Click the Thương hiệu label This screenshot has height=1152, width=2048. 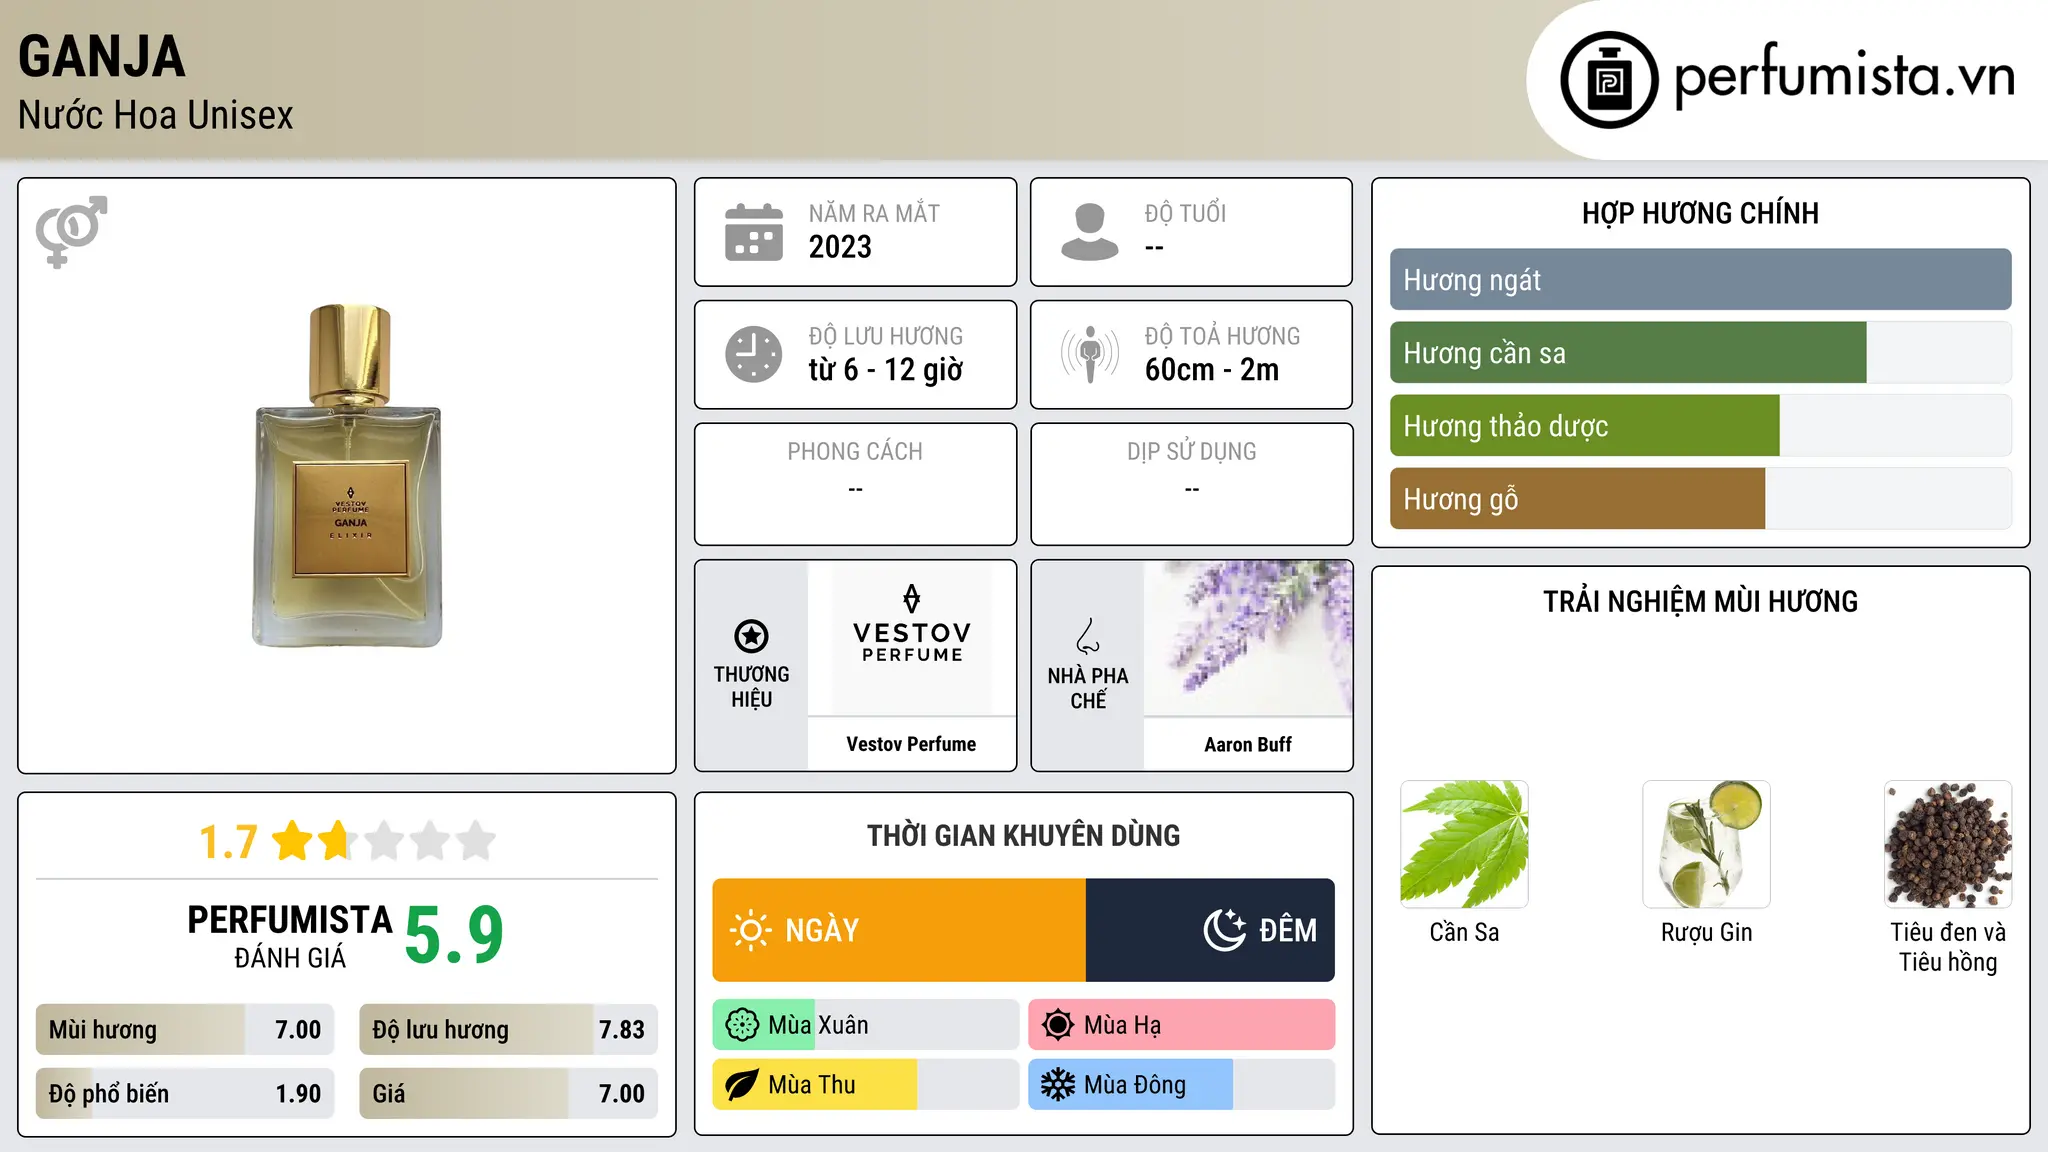[751, 687]
